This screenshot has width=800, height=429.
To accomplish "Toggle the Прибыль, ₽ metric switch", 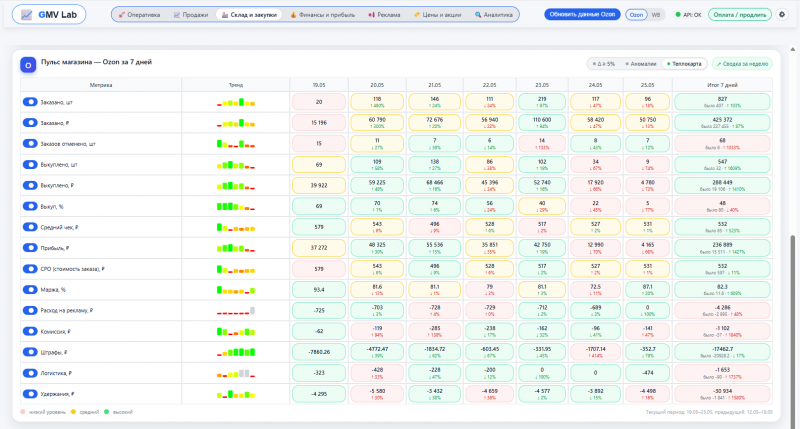I will click(x=30, y=248).
